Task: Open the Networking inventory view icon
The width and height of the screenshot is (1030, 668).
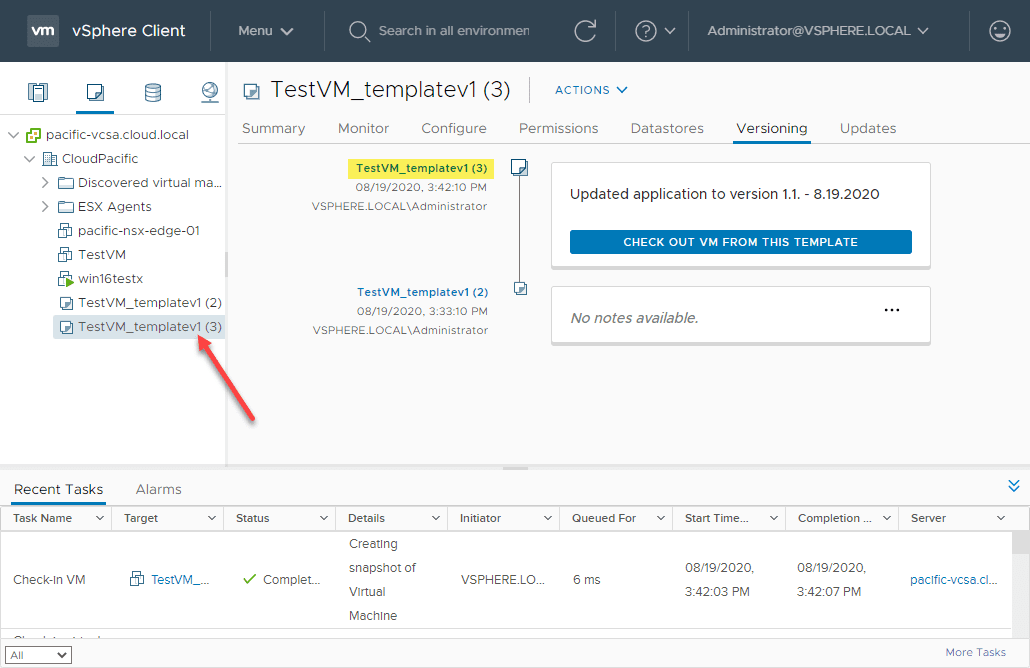Action: click(x=209, y=93)
